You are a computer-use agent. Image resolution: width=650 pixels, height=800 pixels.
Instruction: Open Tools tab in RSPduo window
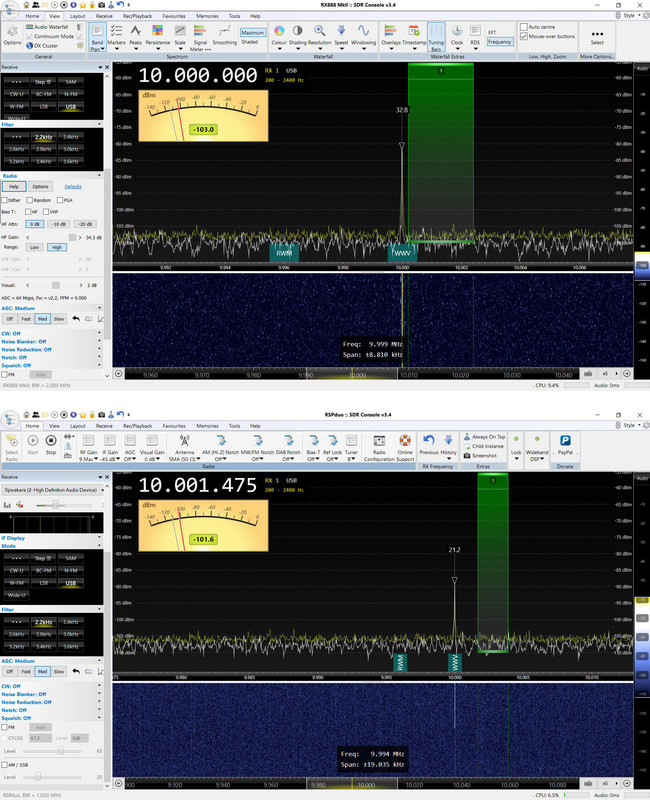pos(234,426)
